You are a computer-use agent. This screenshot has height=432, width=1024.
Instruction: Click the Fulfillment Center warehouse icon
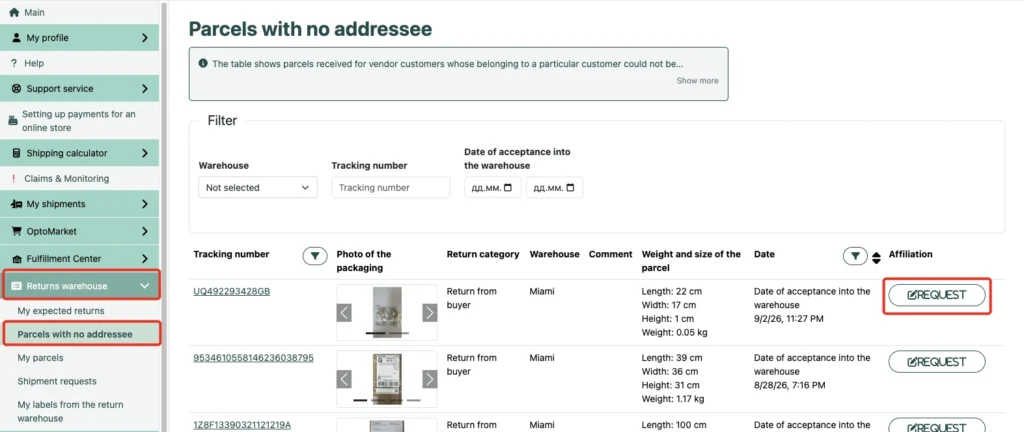[x=16, y=259]
